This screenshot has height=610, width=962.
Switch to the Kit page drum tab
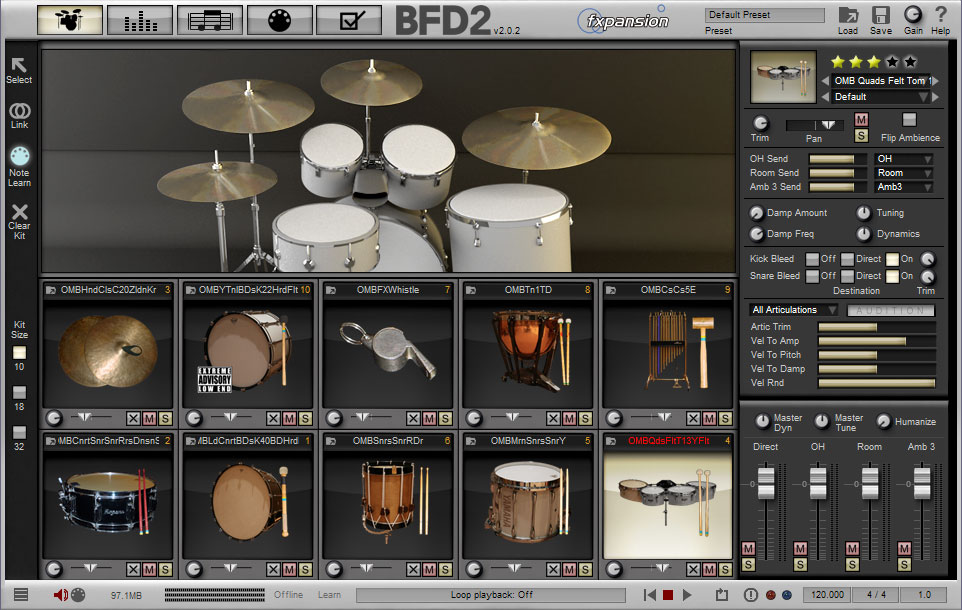[x=70, y=20]
